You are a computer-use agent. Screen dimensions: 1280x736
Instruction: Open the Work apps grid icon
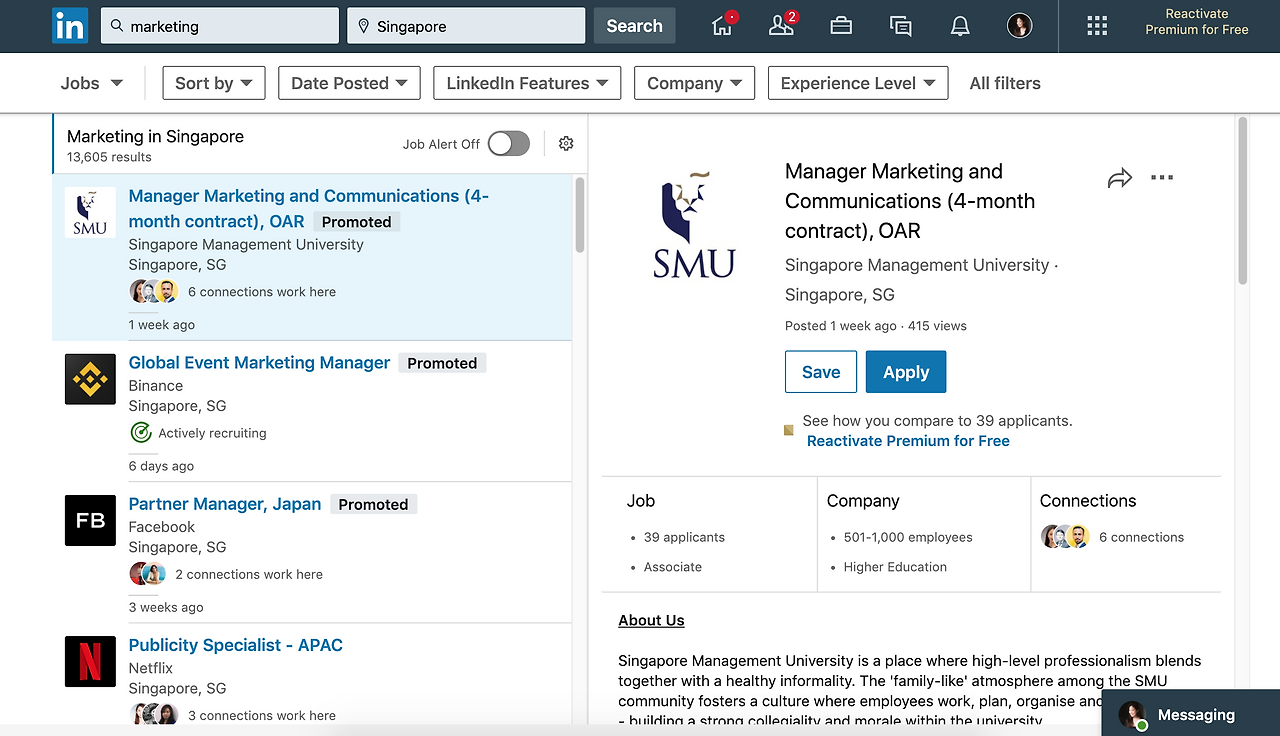1097,26
